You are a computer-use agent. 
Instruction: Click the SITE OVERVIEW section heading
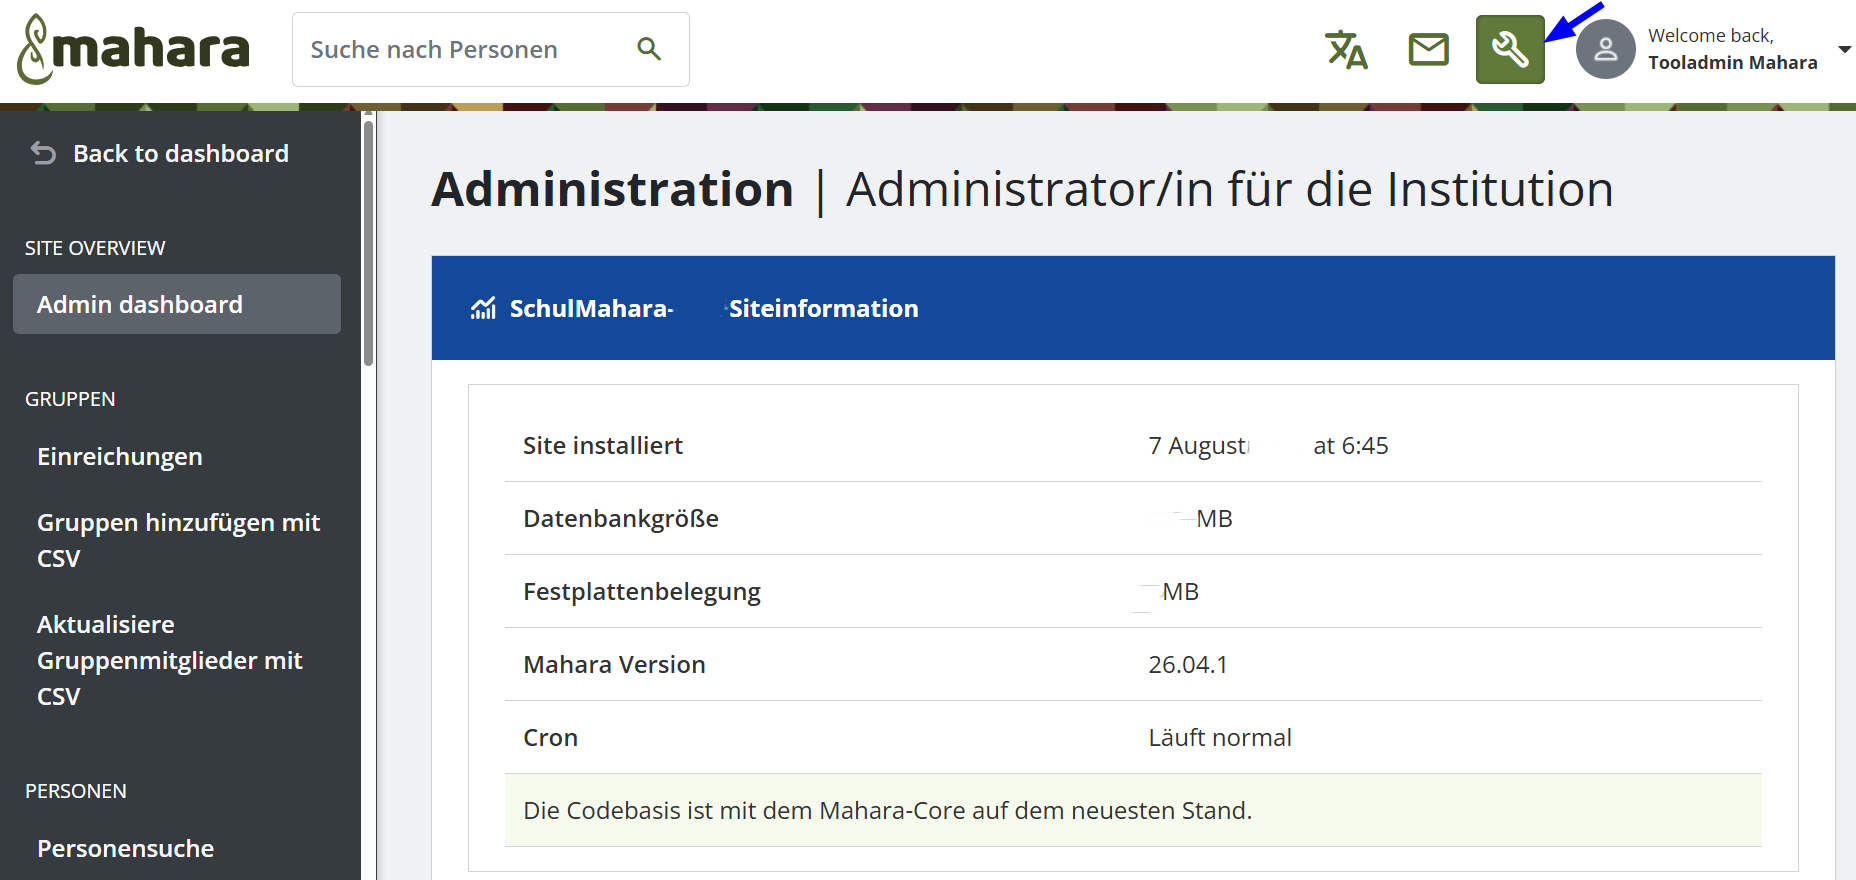[x=95, y=248]
